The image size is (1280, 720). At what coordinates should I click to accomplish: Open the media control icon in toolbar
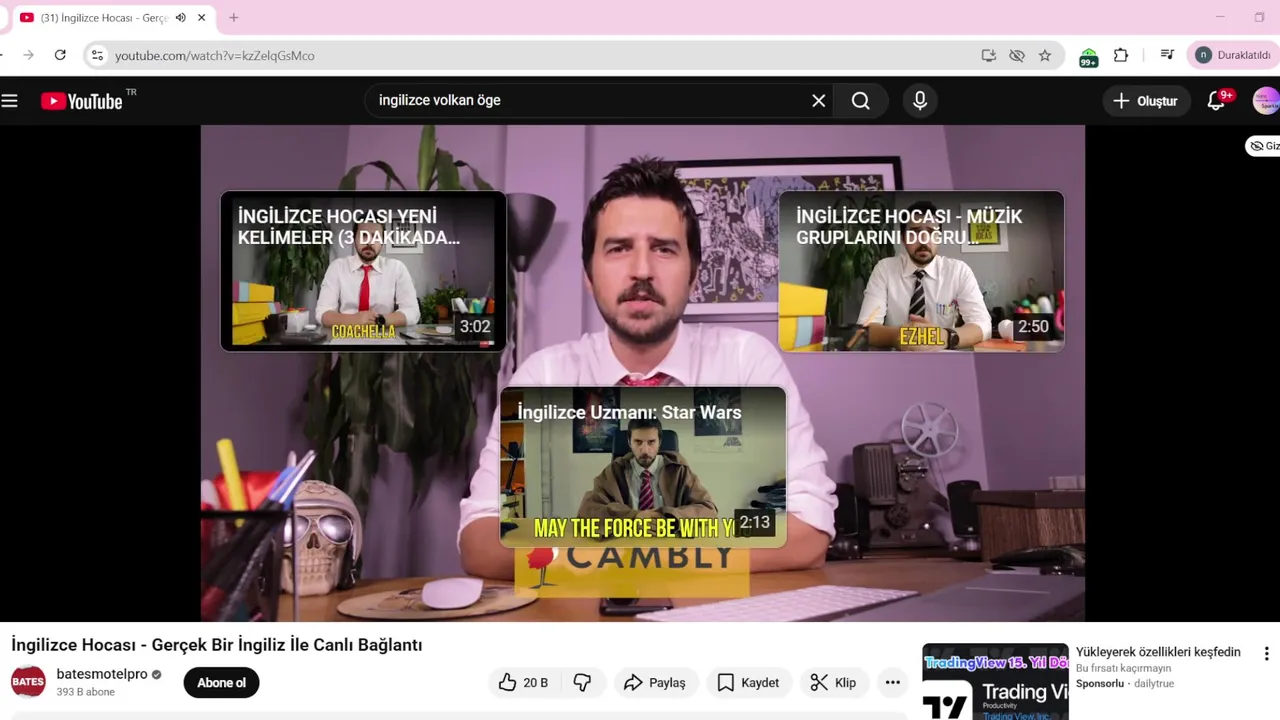tap(1167, 55)
